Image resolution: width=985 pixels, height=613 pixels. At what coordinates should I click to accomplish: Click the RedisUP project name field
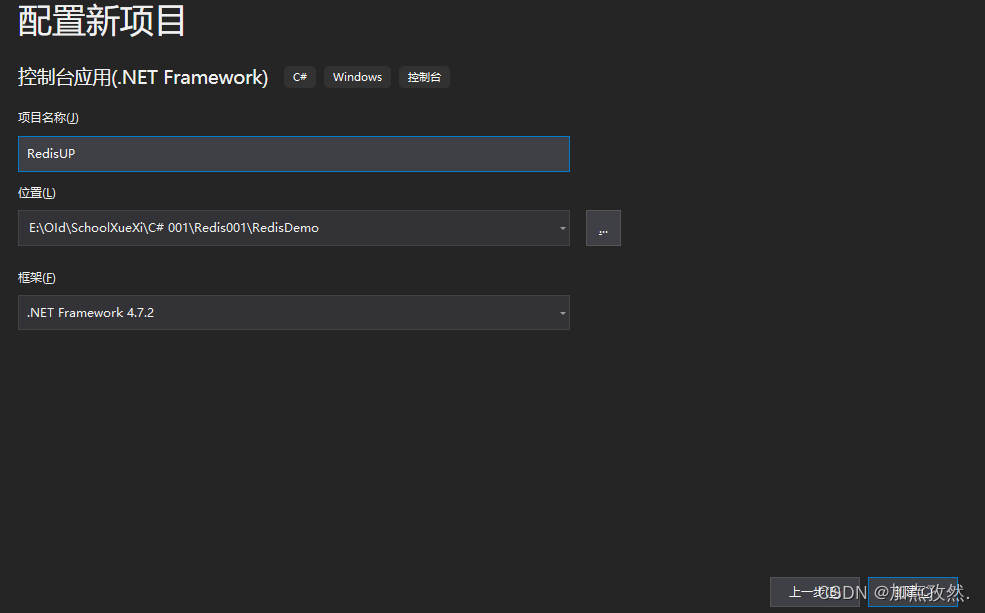293,154
